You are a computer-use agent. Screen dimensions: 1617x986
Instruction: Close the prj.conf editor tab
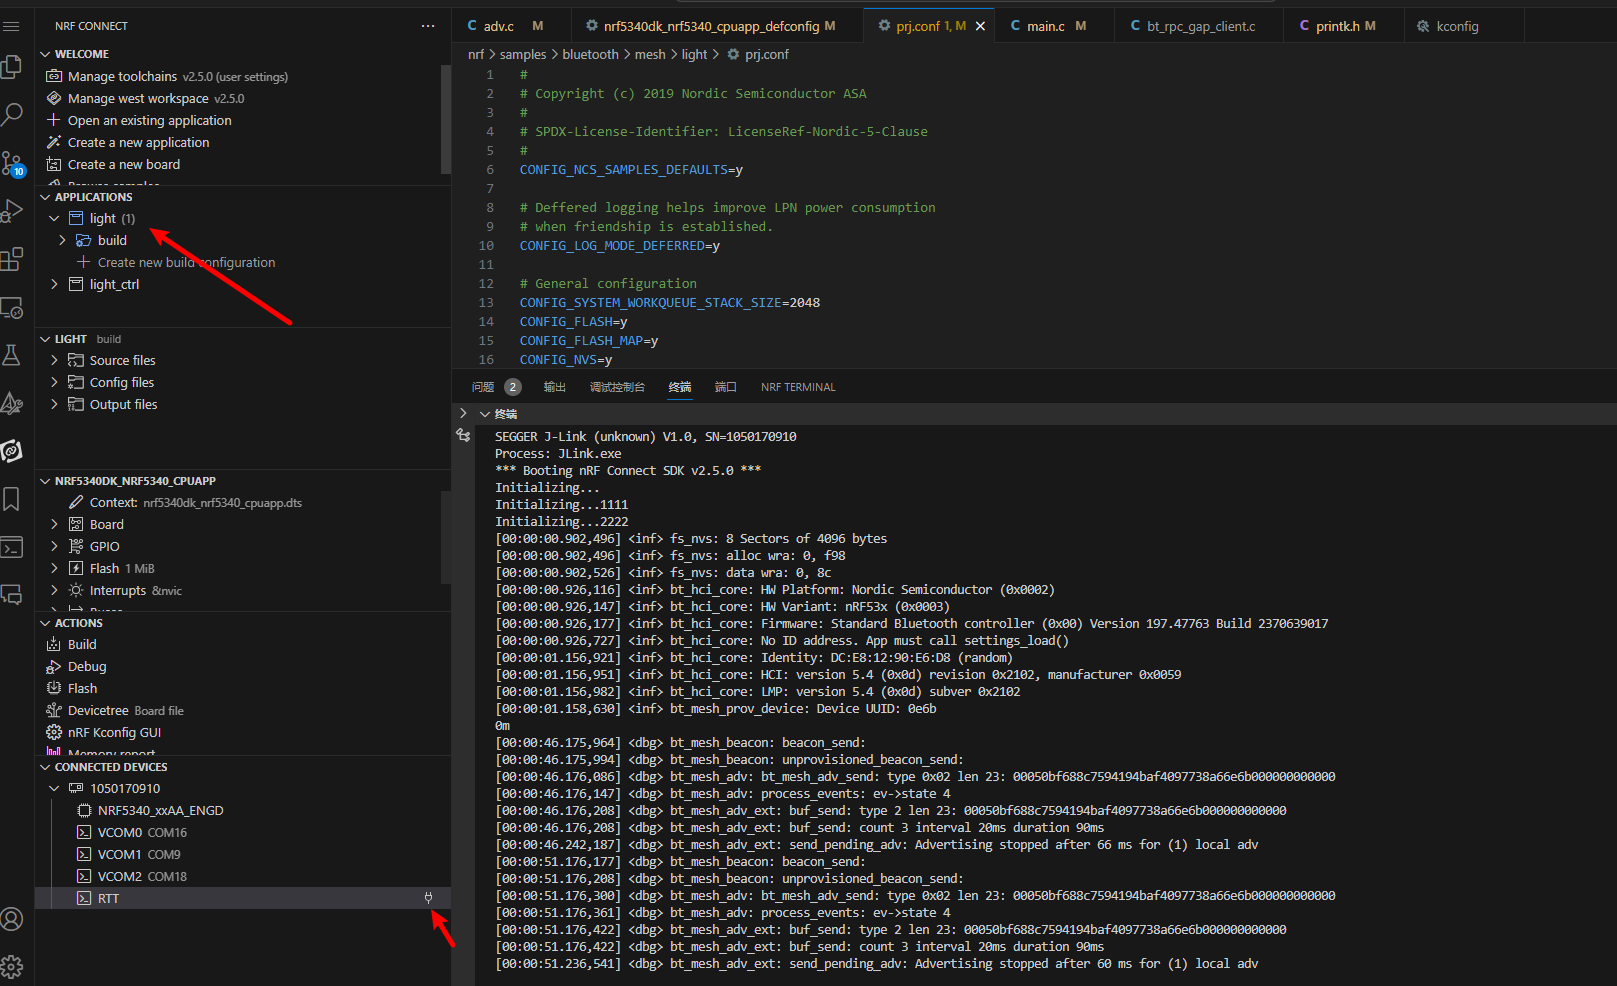click(980, 26)
